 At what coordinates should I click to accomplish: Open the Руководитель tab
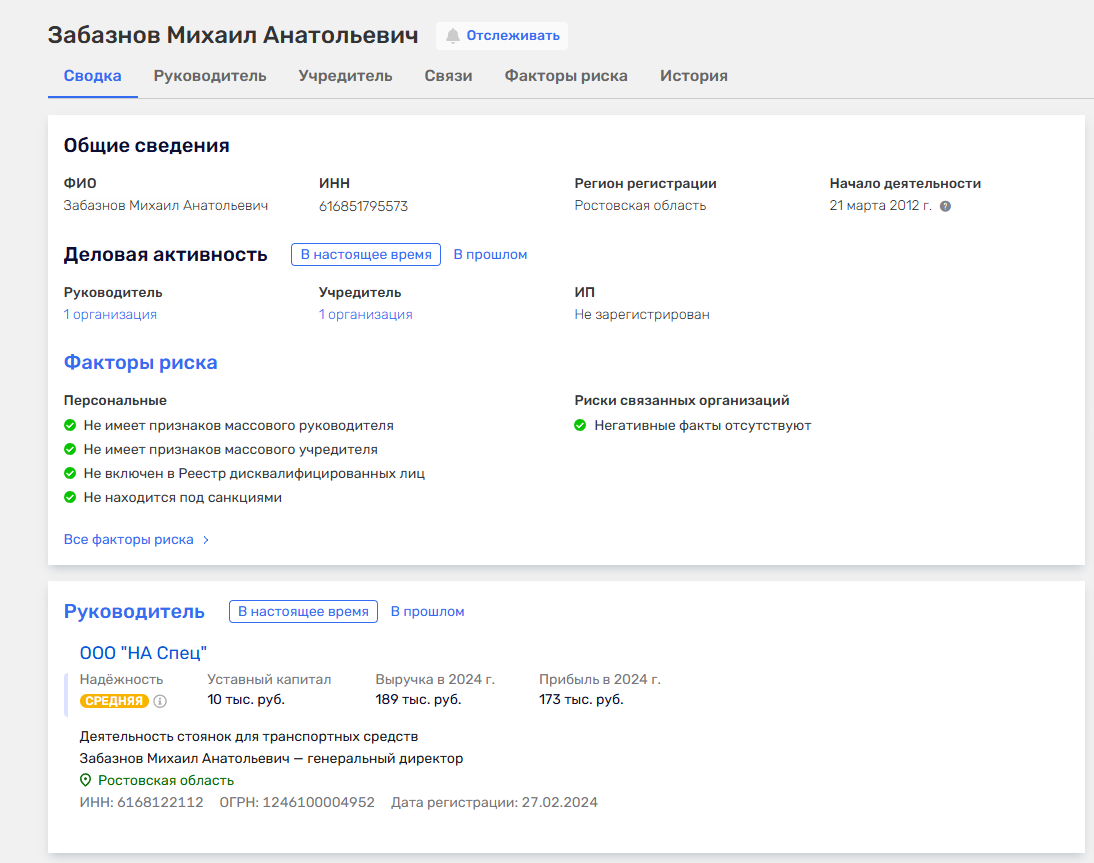210,76
